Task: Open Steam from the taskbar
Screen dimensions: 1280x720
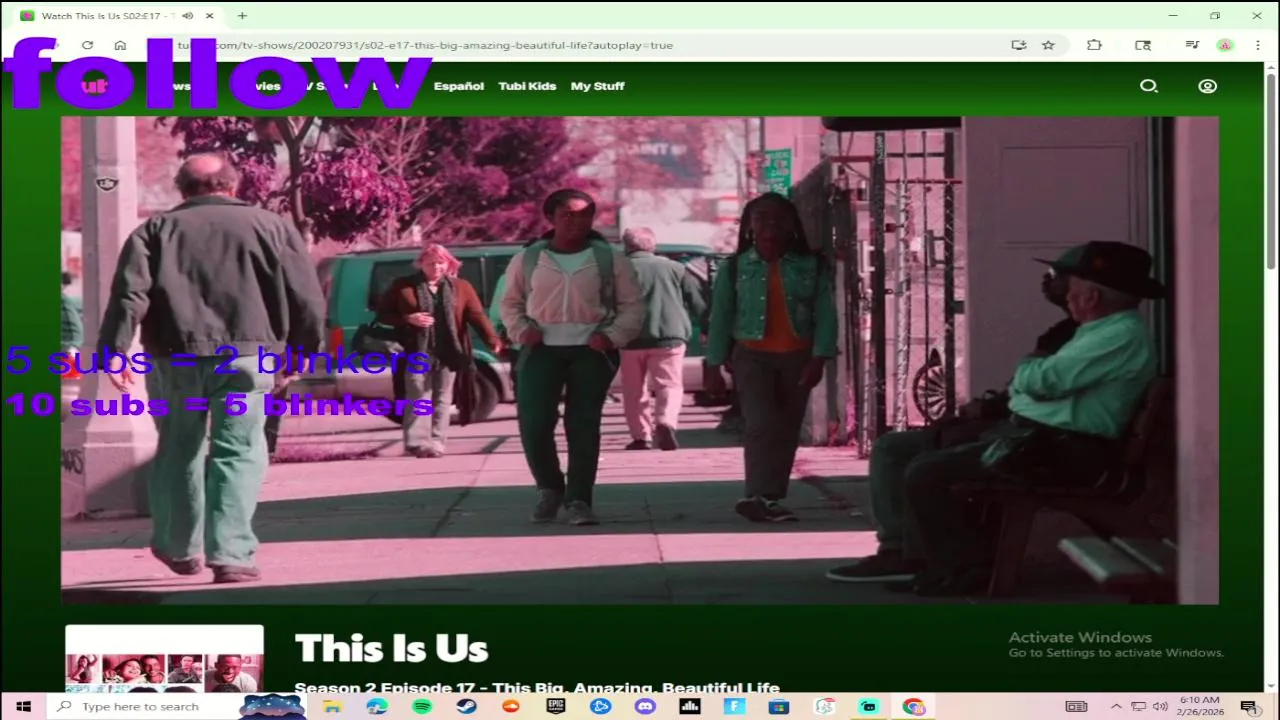Action: click(466, 706)
